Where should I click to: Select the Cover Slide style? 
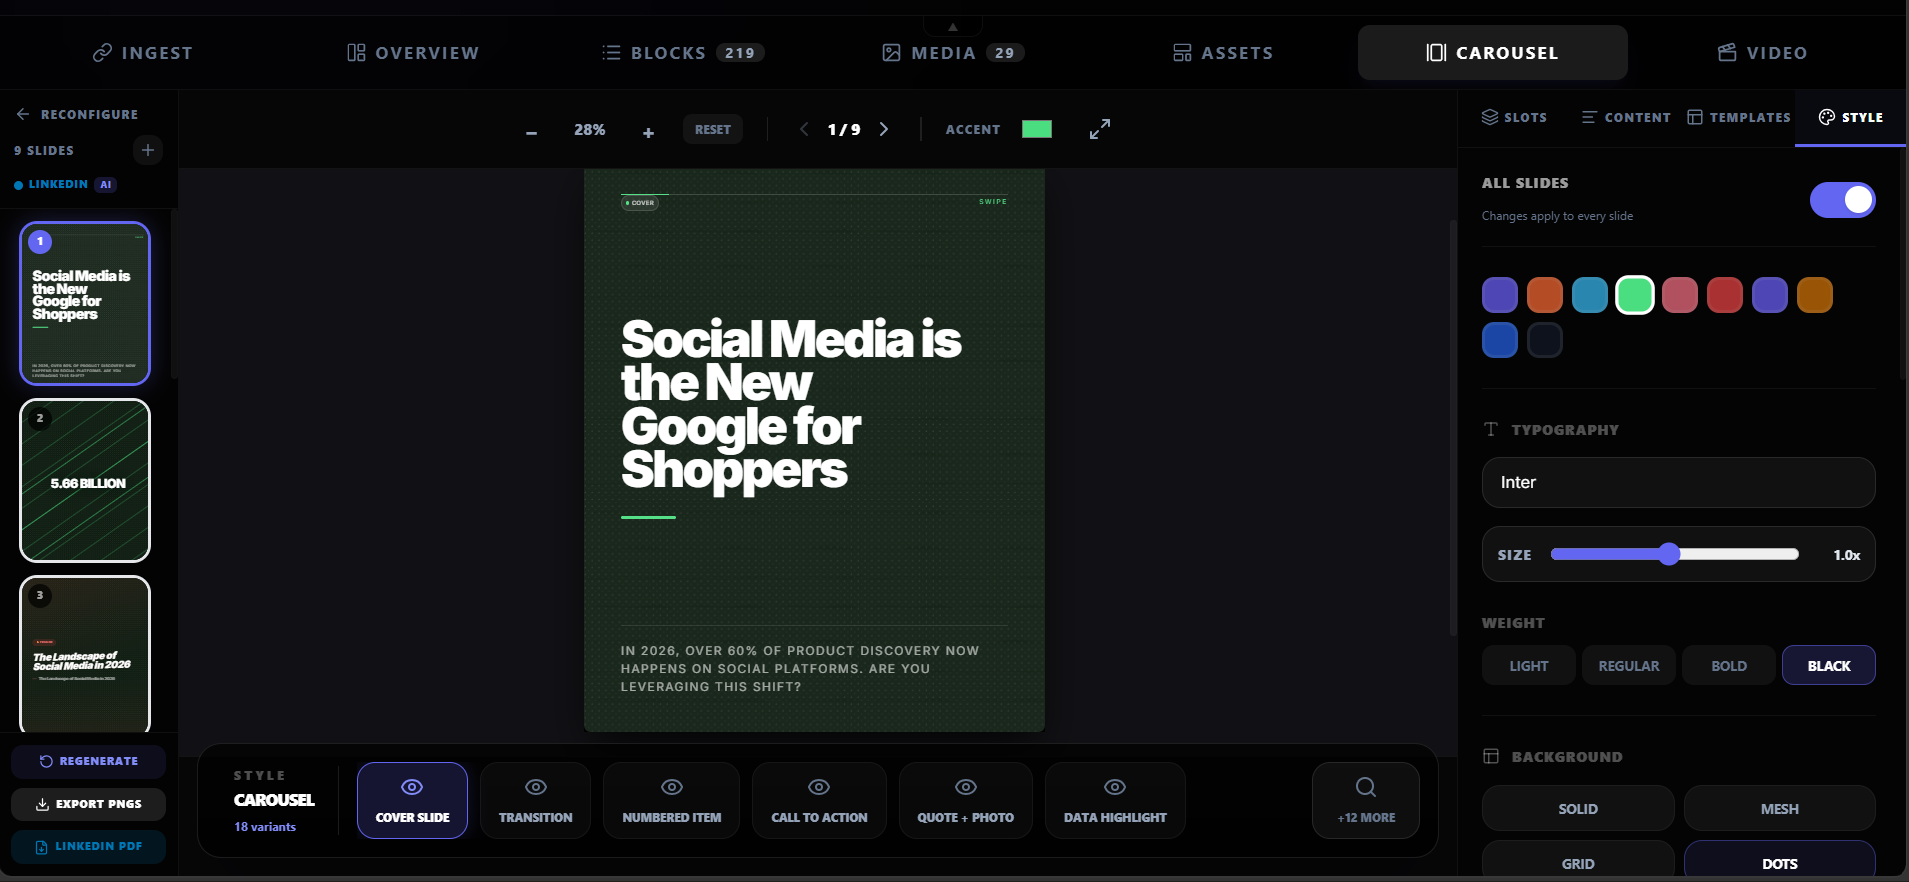pyautogui.click(x=412, y=800)
